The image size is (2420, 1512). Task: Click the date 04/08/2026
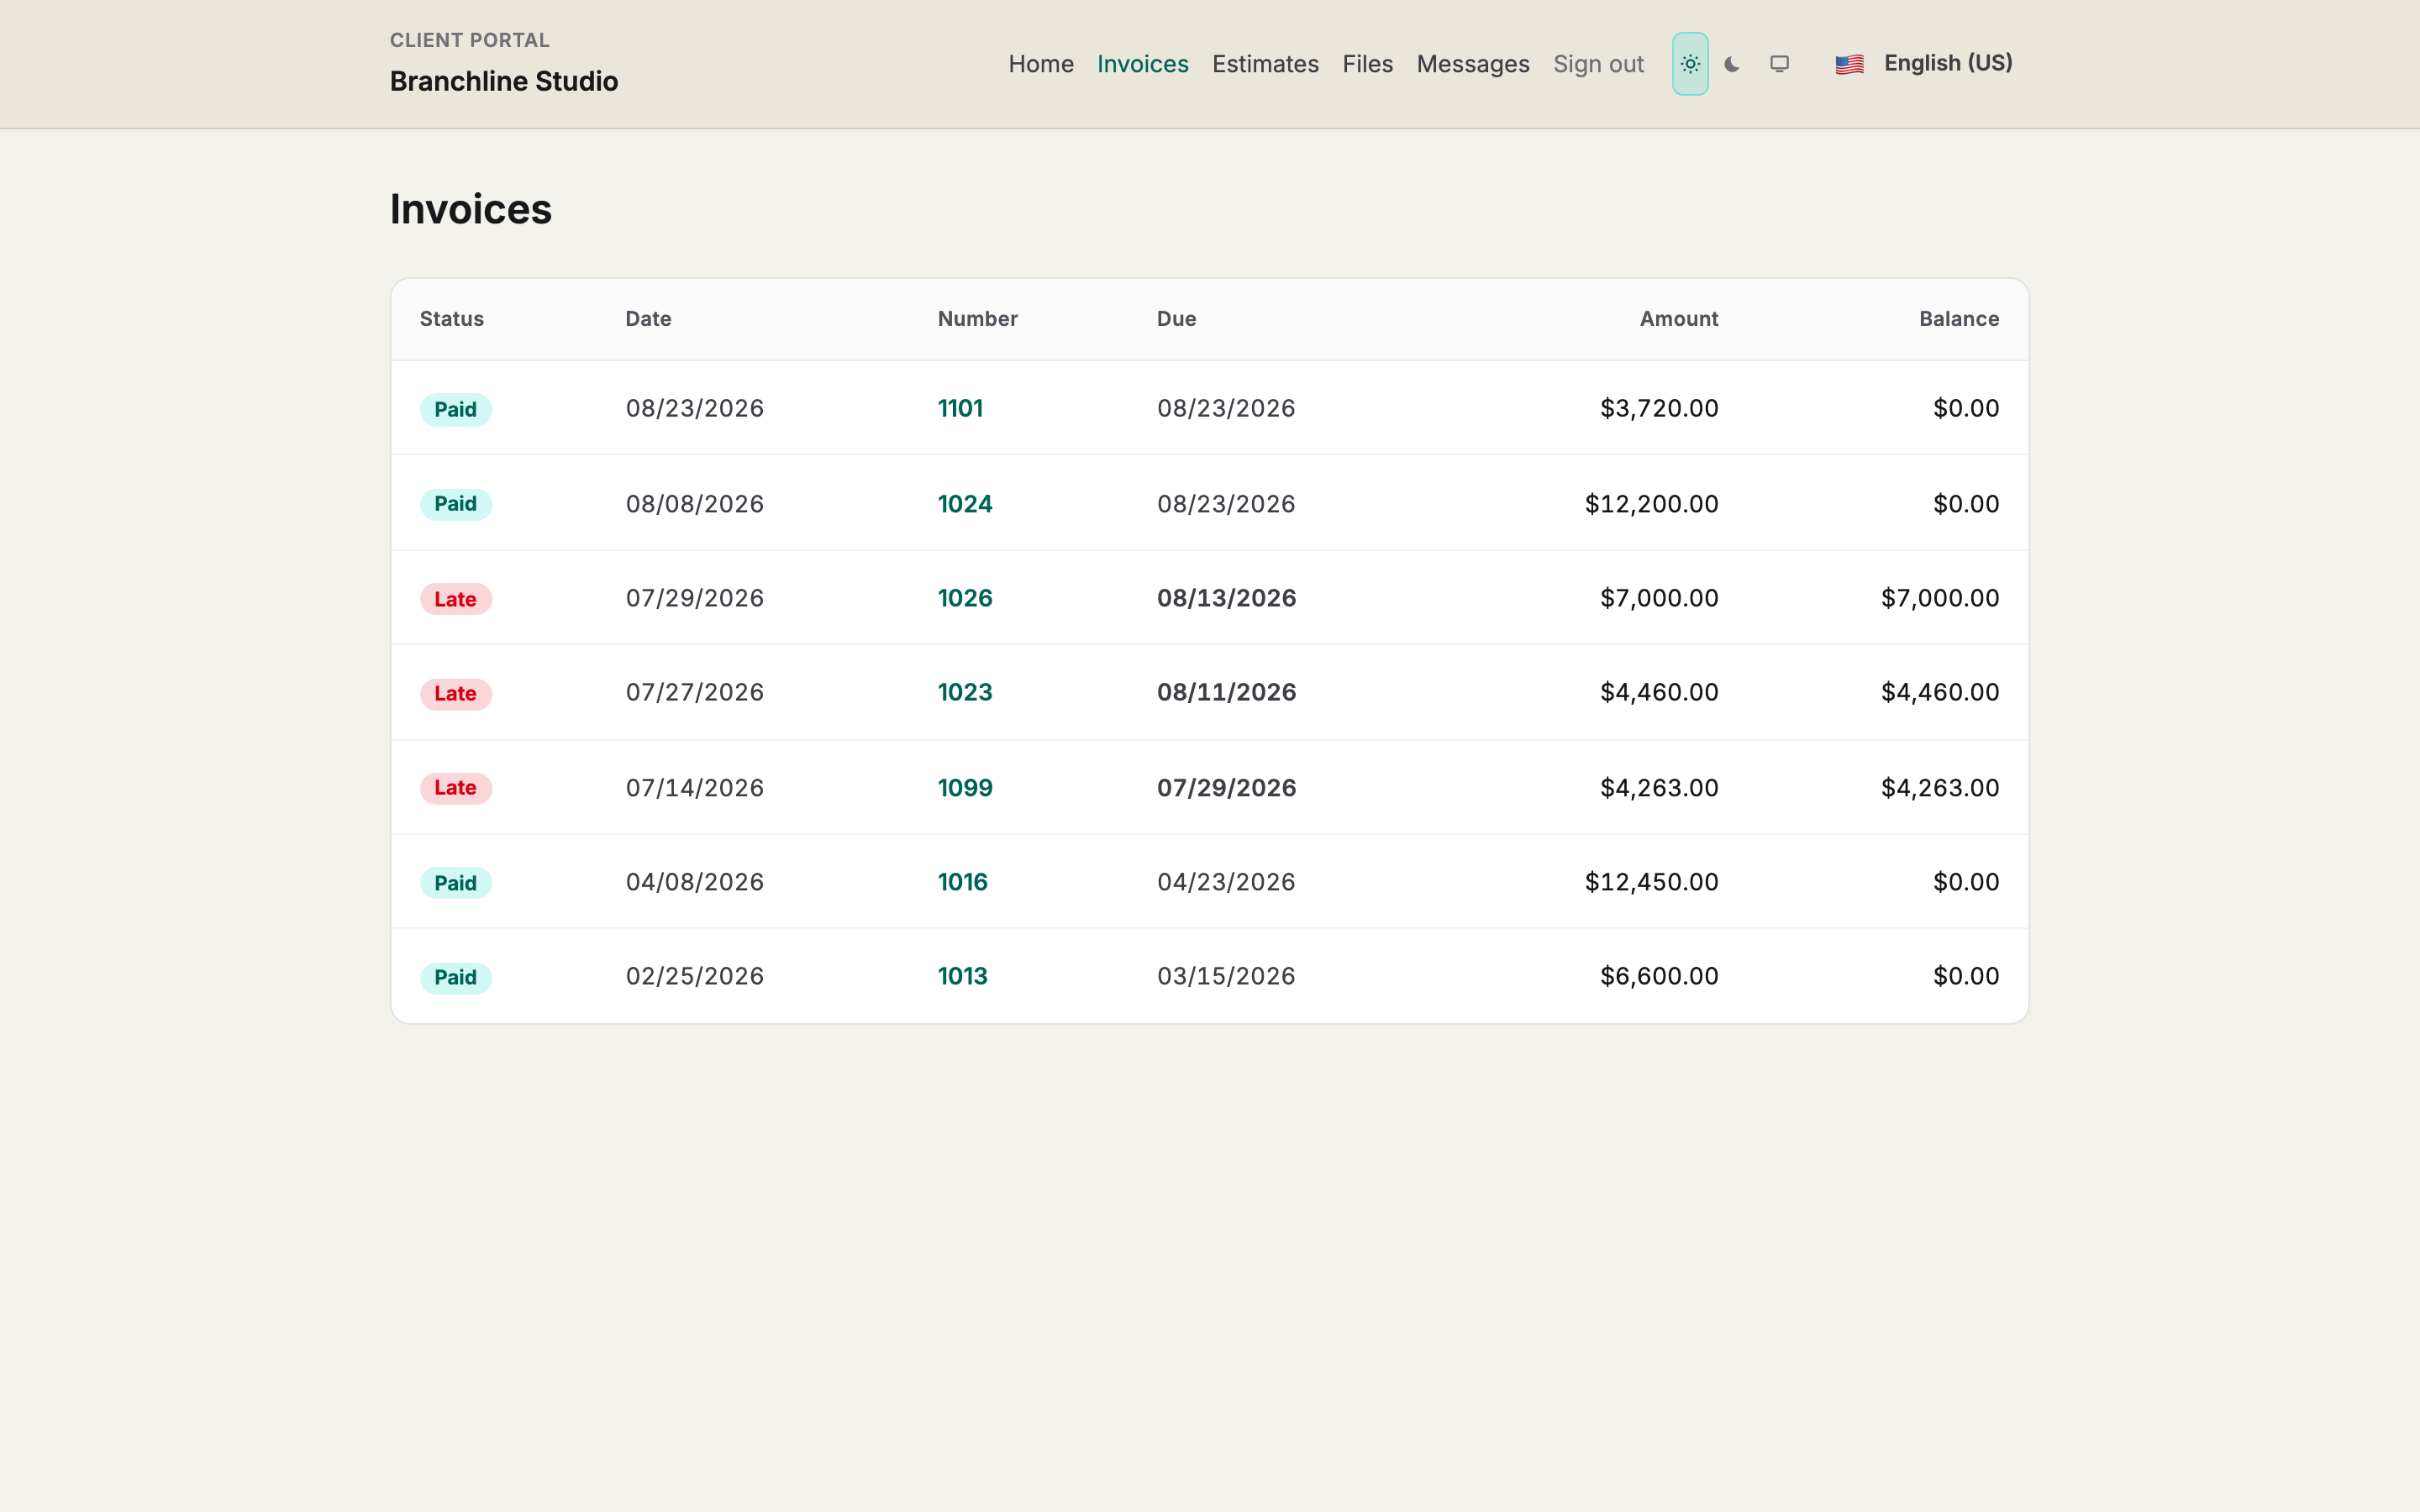(694, 882)
